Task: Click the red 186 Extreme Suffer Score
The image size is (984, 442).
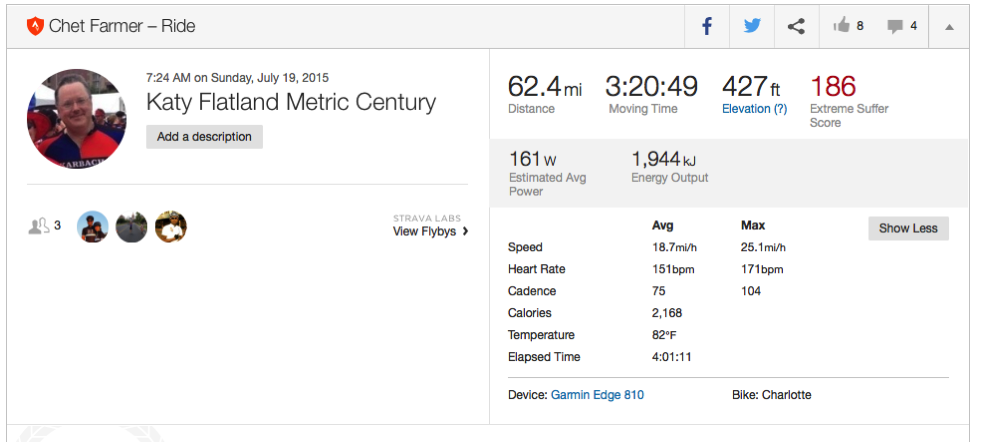Action: [x=833, y=87]
